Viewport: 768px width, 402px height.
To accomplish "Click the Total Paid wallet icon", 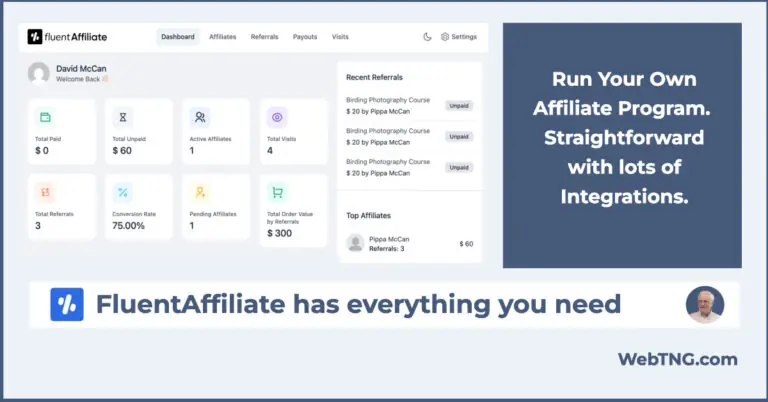I will (x=45, y=117).
